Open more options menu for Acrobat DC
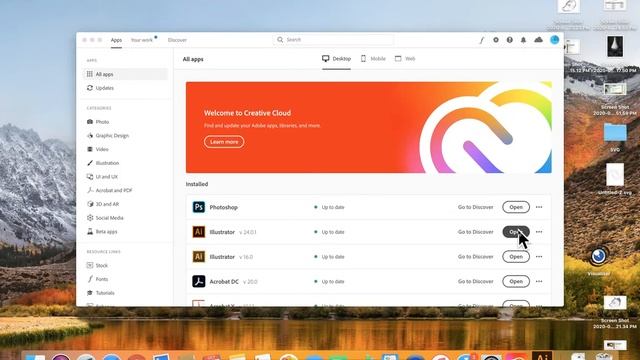640x360 pixels. click(x=539, y=281)
